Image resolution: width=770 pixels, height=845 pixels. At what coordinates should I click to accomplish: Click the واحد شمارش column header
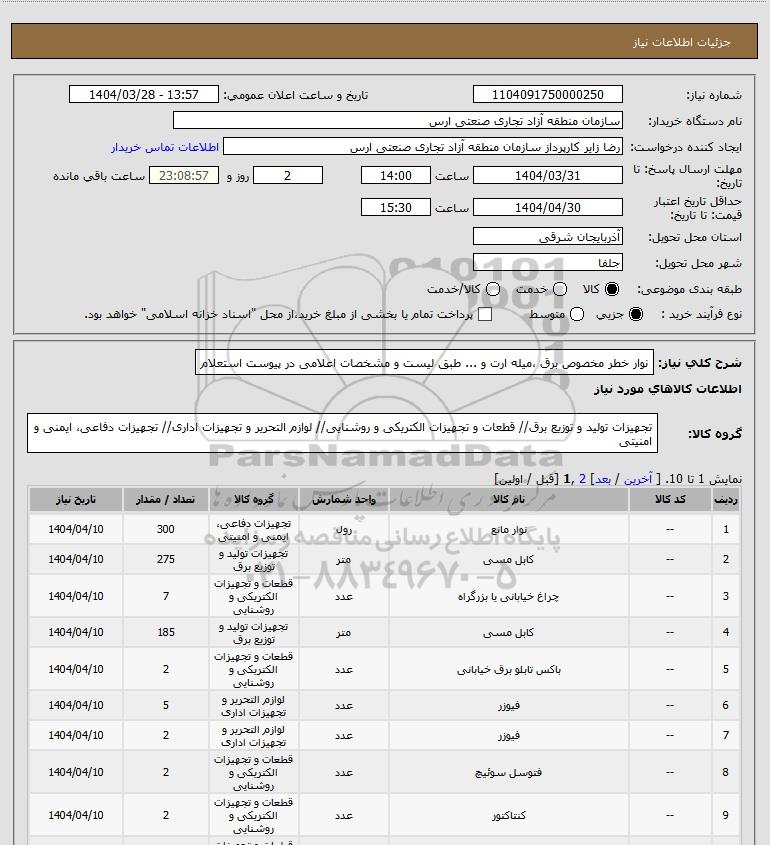click(344, 500)
